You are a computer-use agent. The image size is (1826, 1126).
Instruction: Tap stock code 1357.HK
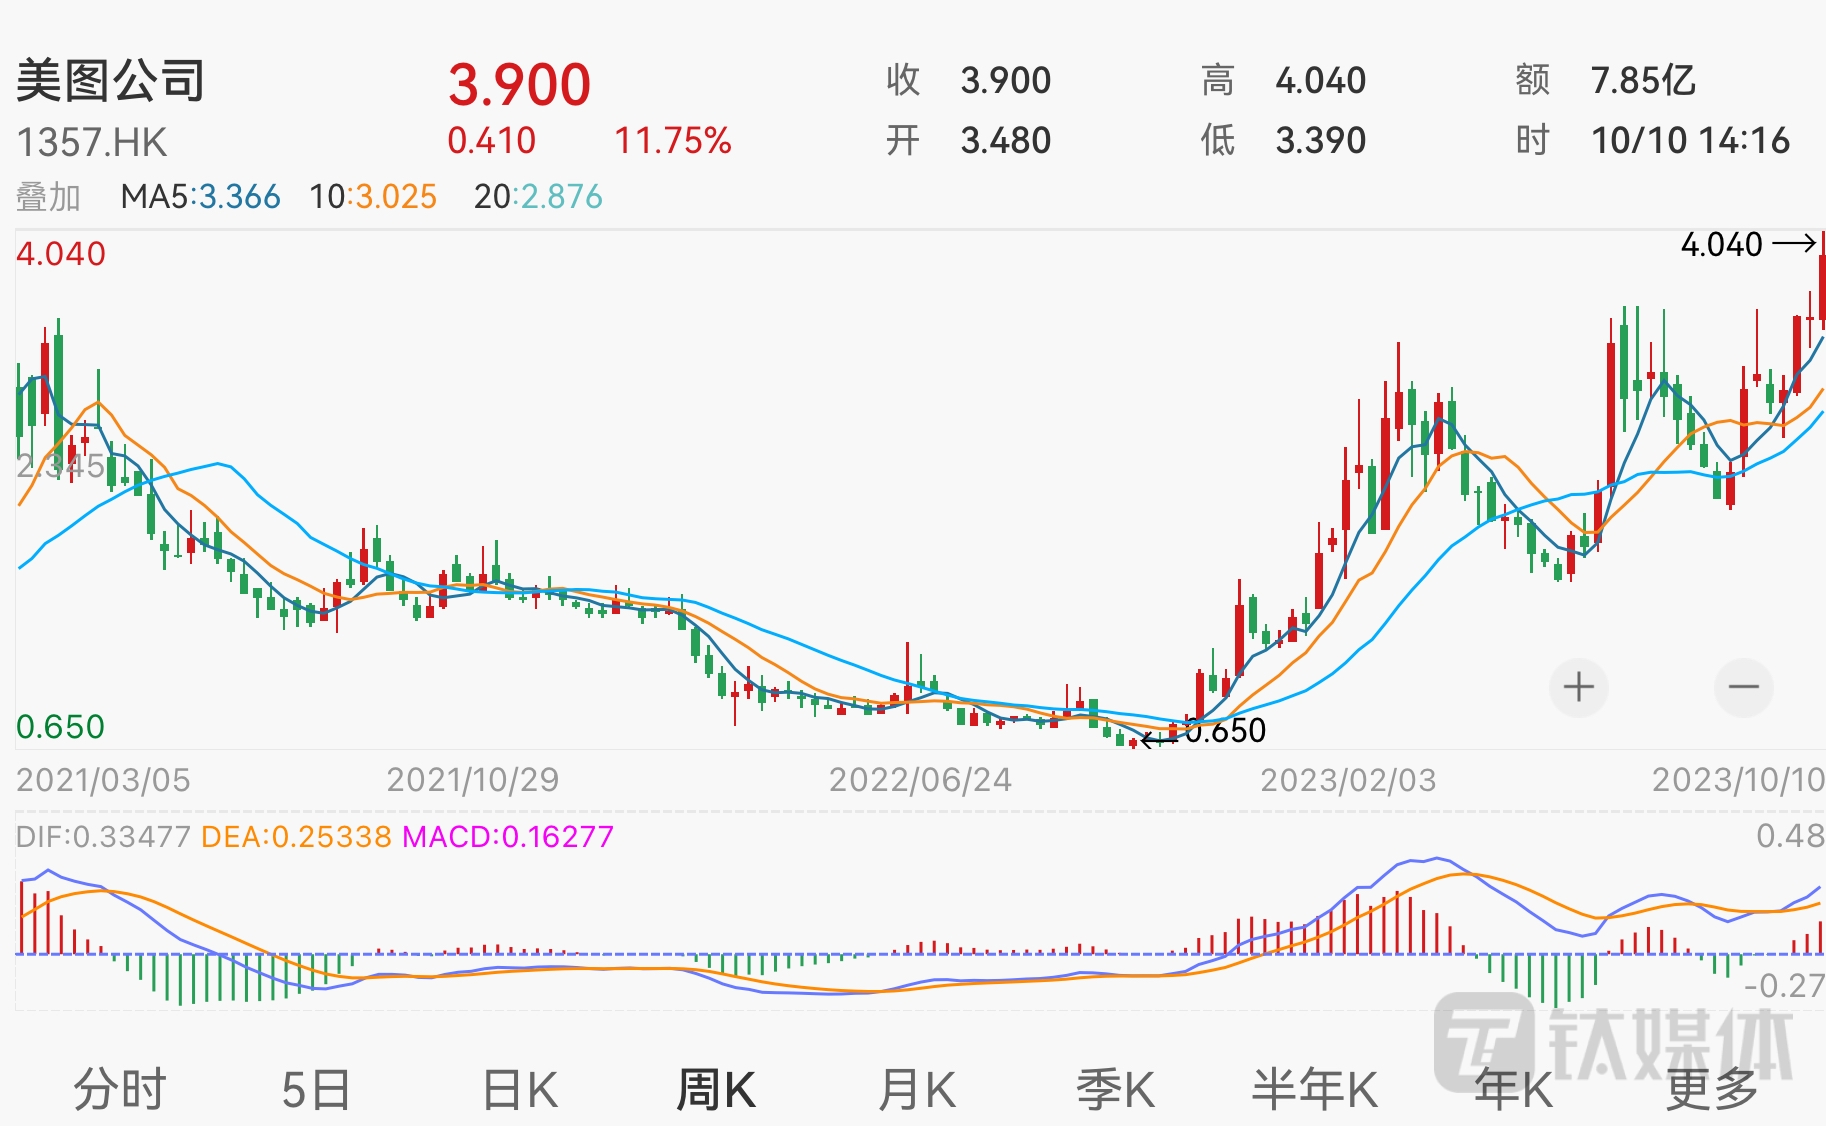click(92, 142)
